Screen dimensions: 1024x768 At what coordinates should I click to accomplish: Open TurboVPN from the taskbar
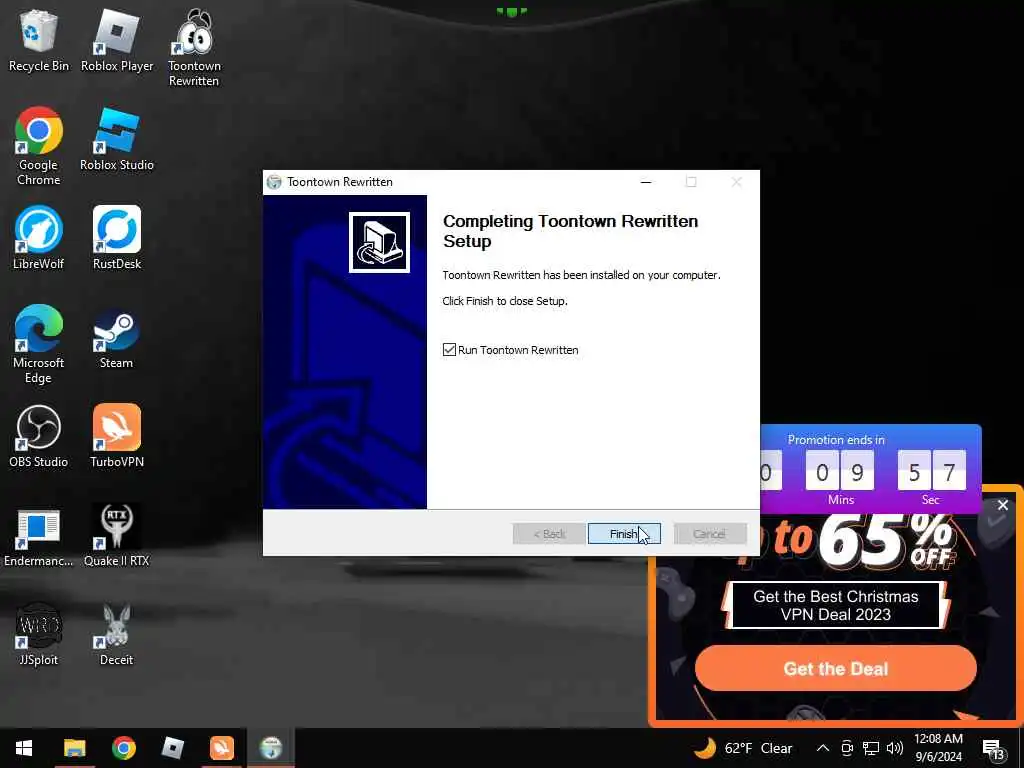pyautogui.click(x=222, y=748)
